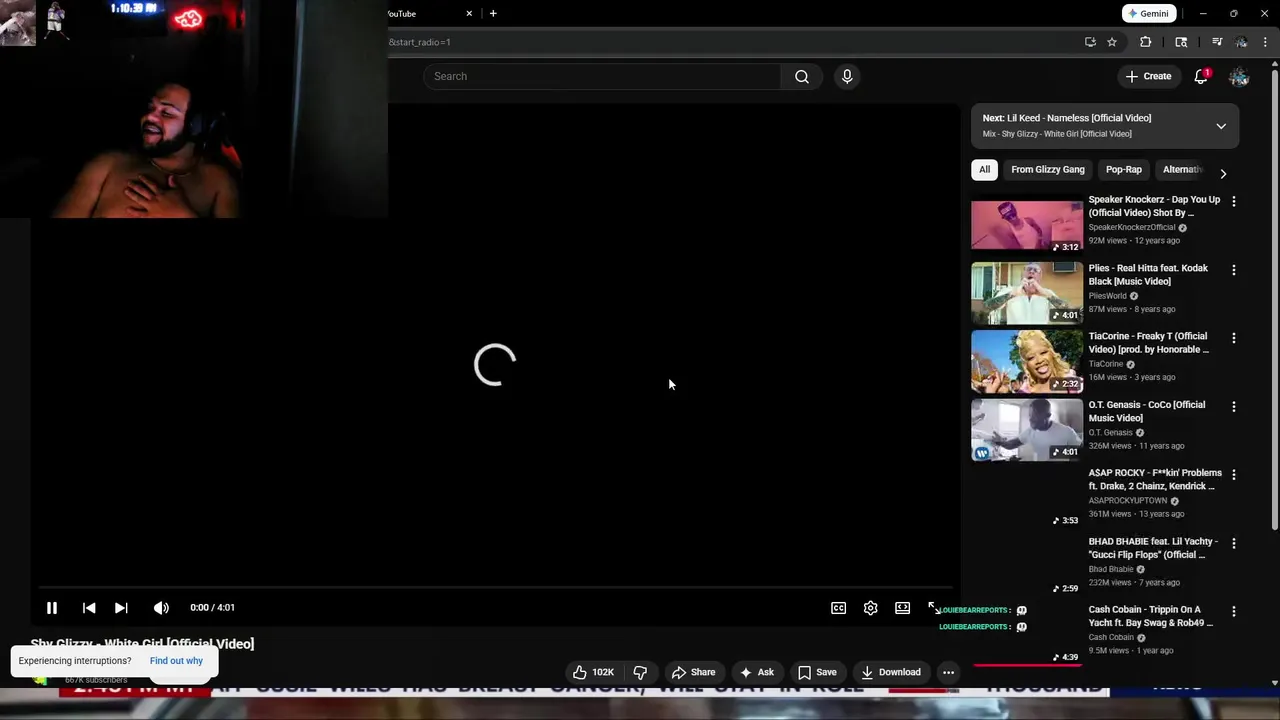Select the All filter chip
This screenshot has width=1280, height=720.
984,169
